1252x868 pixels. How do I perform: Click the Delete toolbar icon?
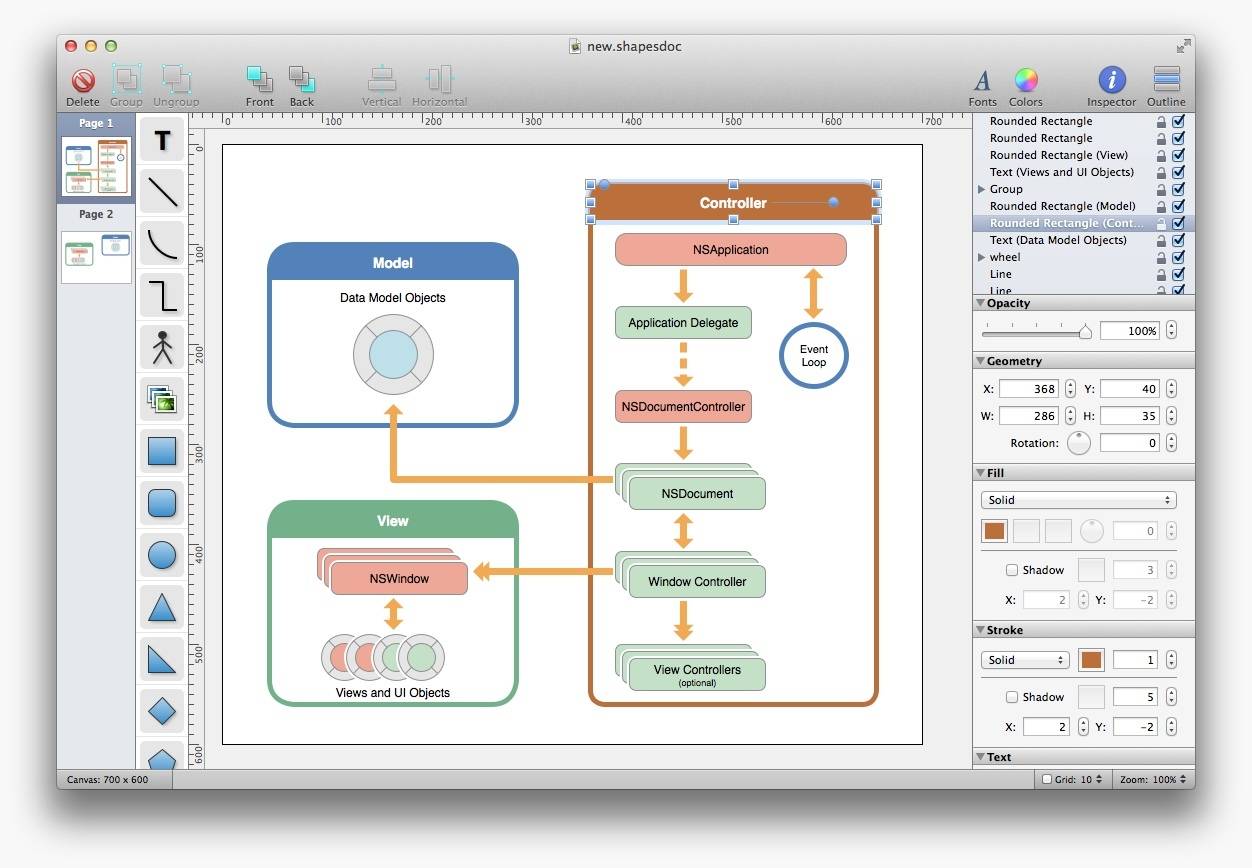coord(83,81)
